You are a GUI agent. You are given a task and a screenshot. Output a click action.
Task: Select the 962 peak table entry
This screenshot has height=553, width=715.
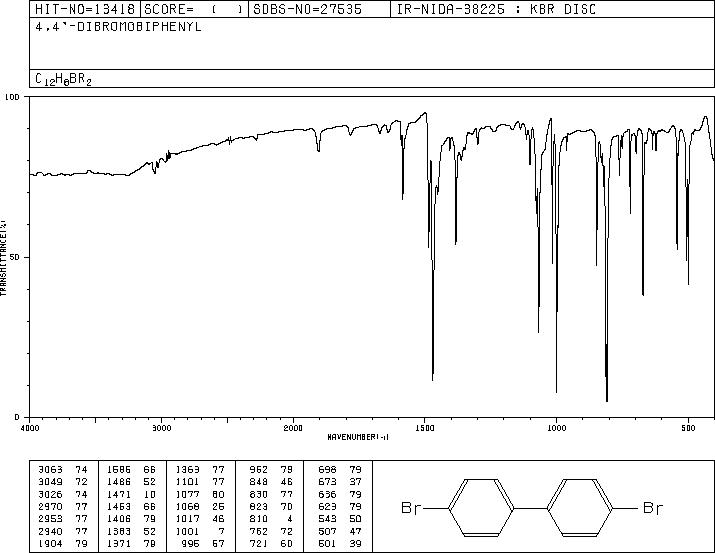click(x=259, y=469)
